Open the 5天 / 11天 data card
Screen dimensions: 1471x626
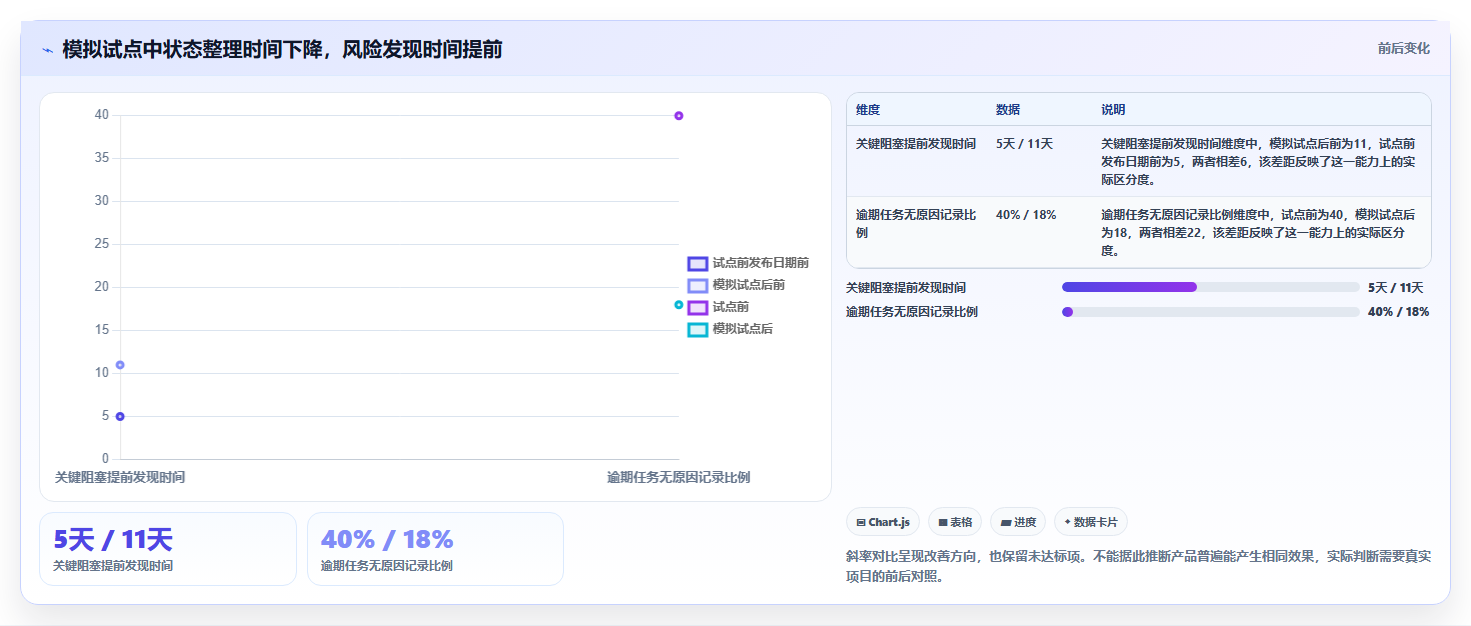click(x=168, y=549)
